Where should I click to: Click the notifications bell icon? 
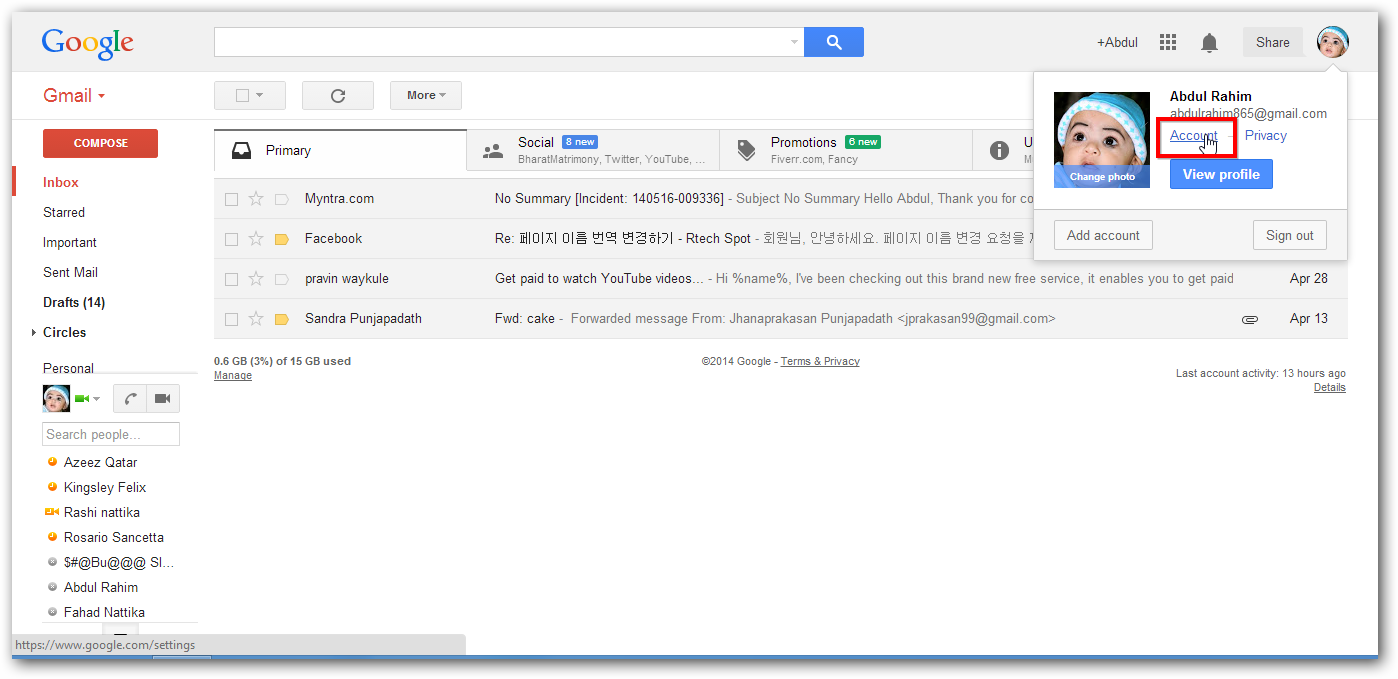(x=1209, y=42)
